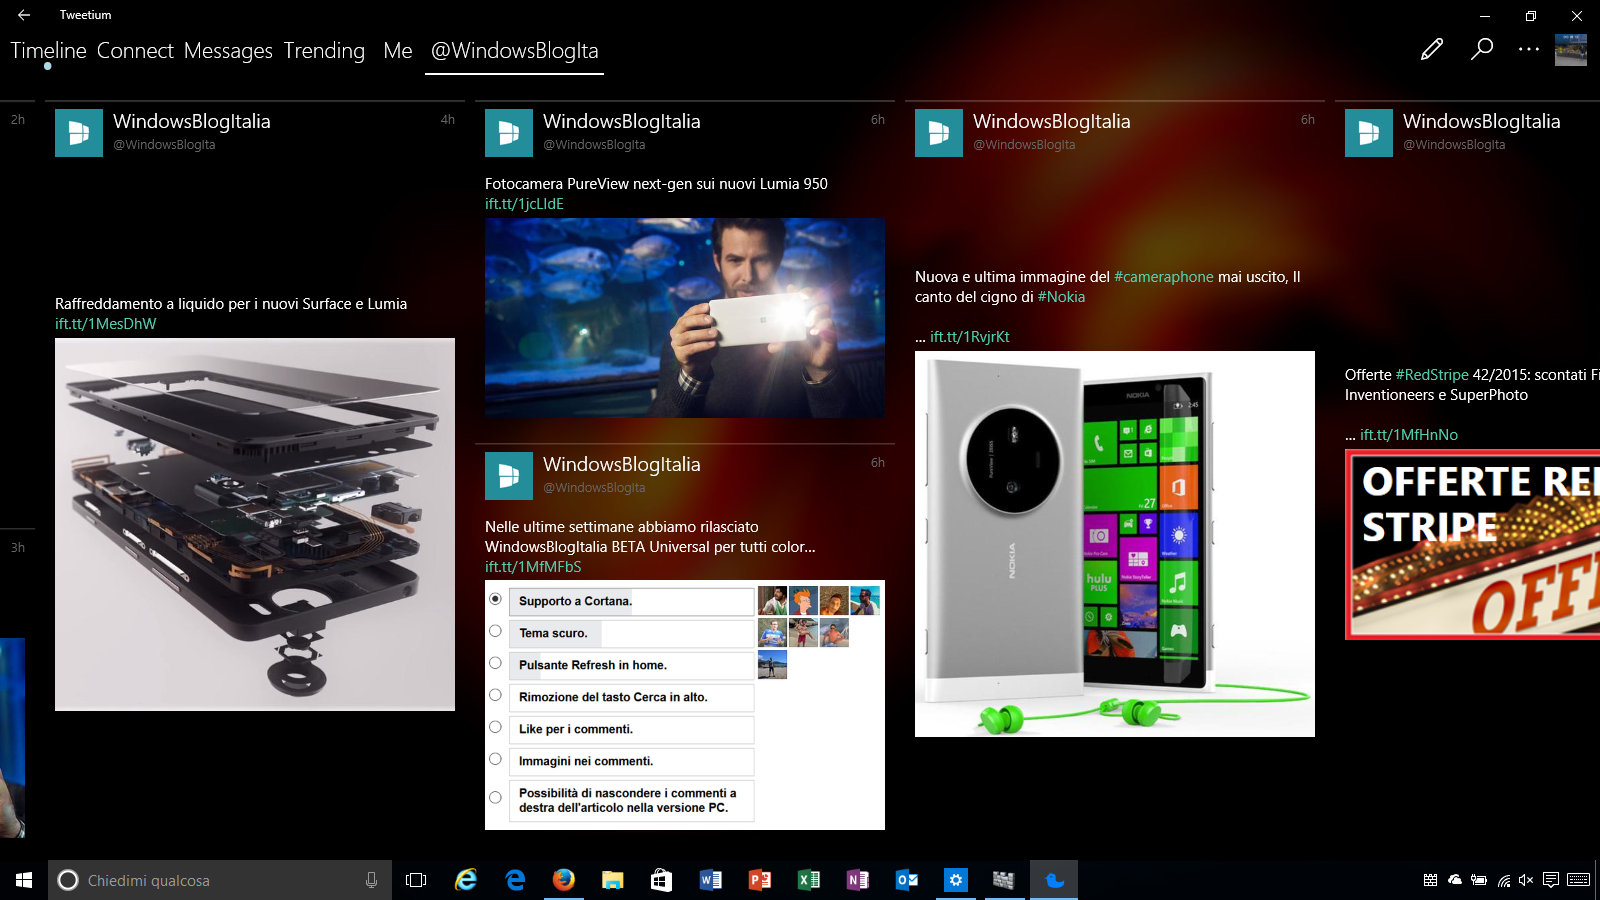Launch Excel from the taskbar
Screen dimensions: 1600x900
click(809, 880)
